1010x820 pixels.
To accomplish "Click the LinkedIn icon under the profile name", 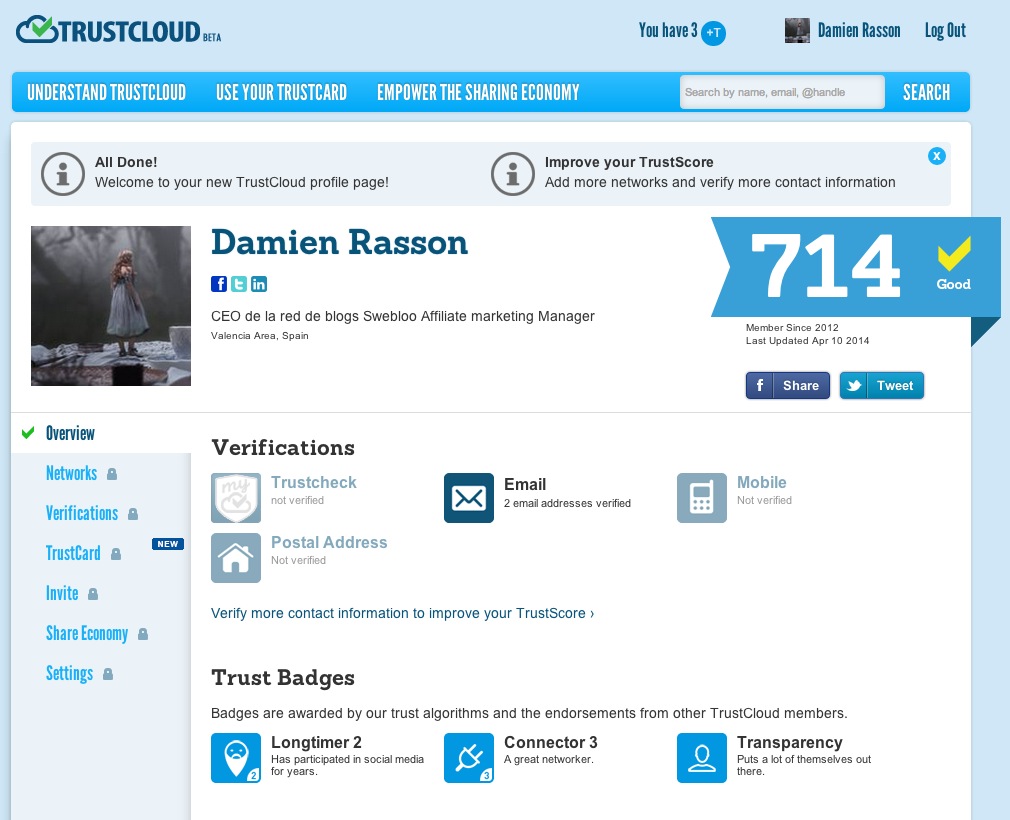I will pyautogui.click(x=259, y=284).
